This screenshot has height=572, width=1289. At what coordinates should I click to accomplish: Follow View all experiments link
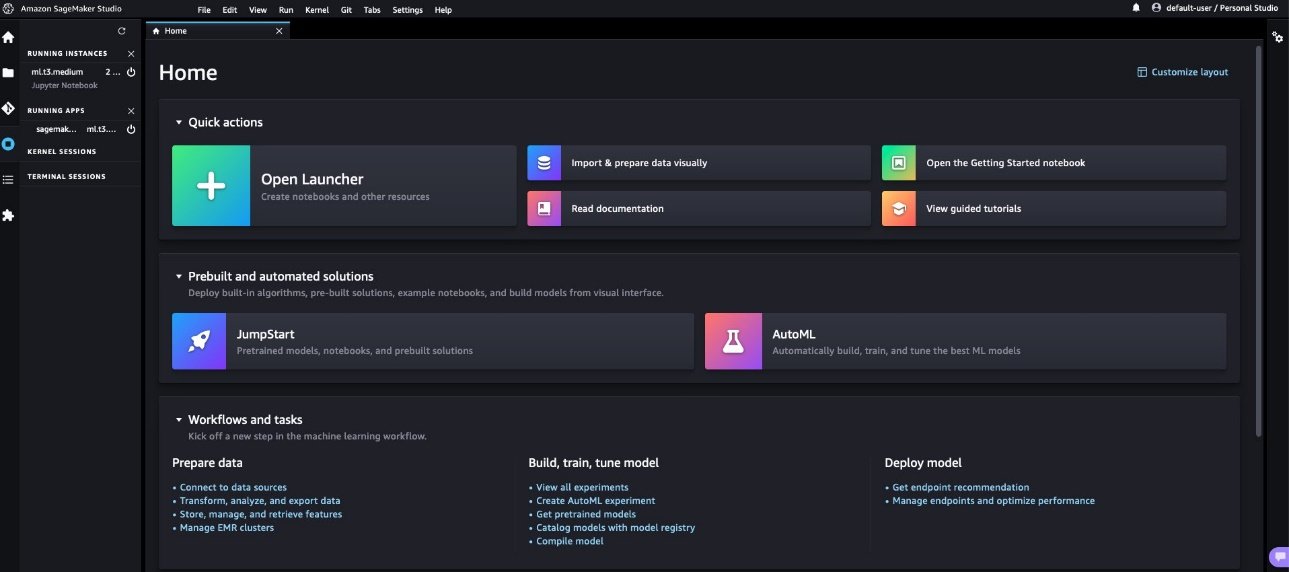[x=582, y=488]
